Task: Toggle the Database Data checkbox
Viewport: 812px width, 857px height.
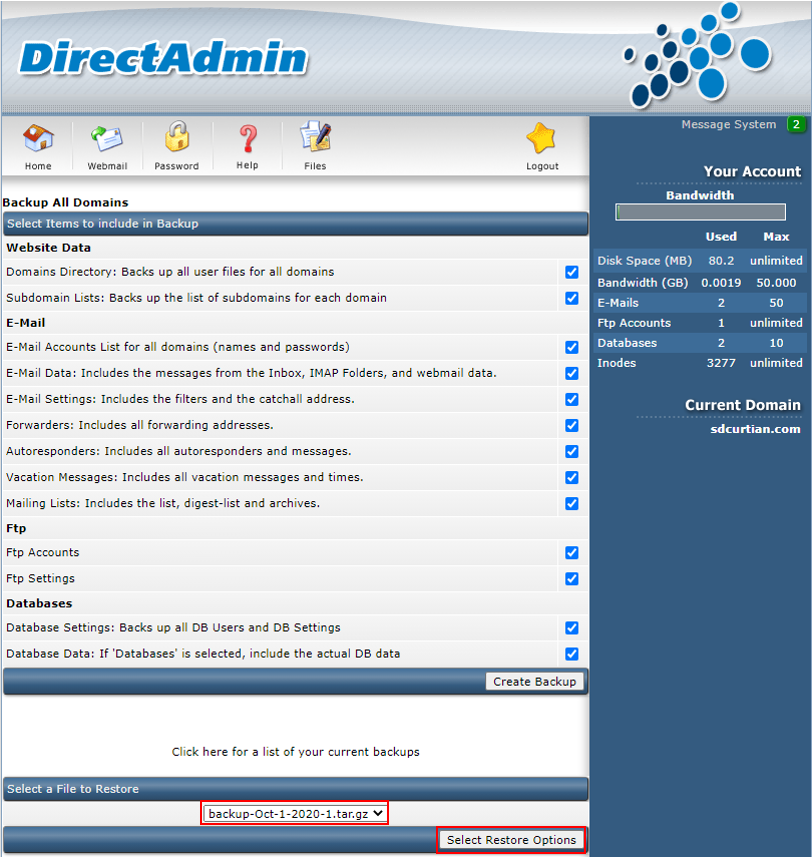Action: (572, 654)
